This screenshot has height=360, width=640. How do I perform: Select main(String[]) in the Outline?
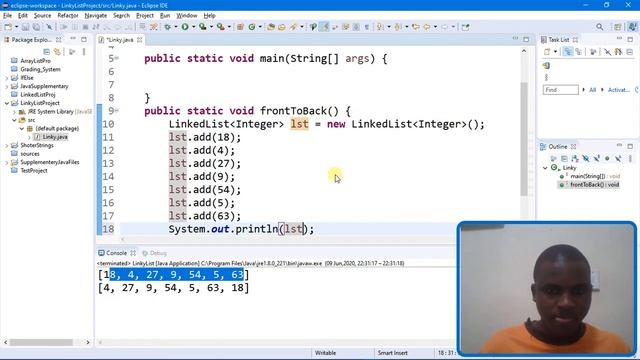(595, 176)
